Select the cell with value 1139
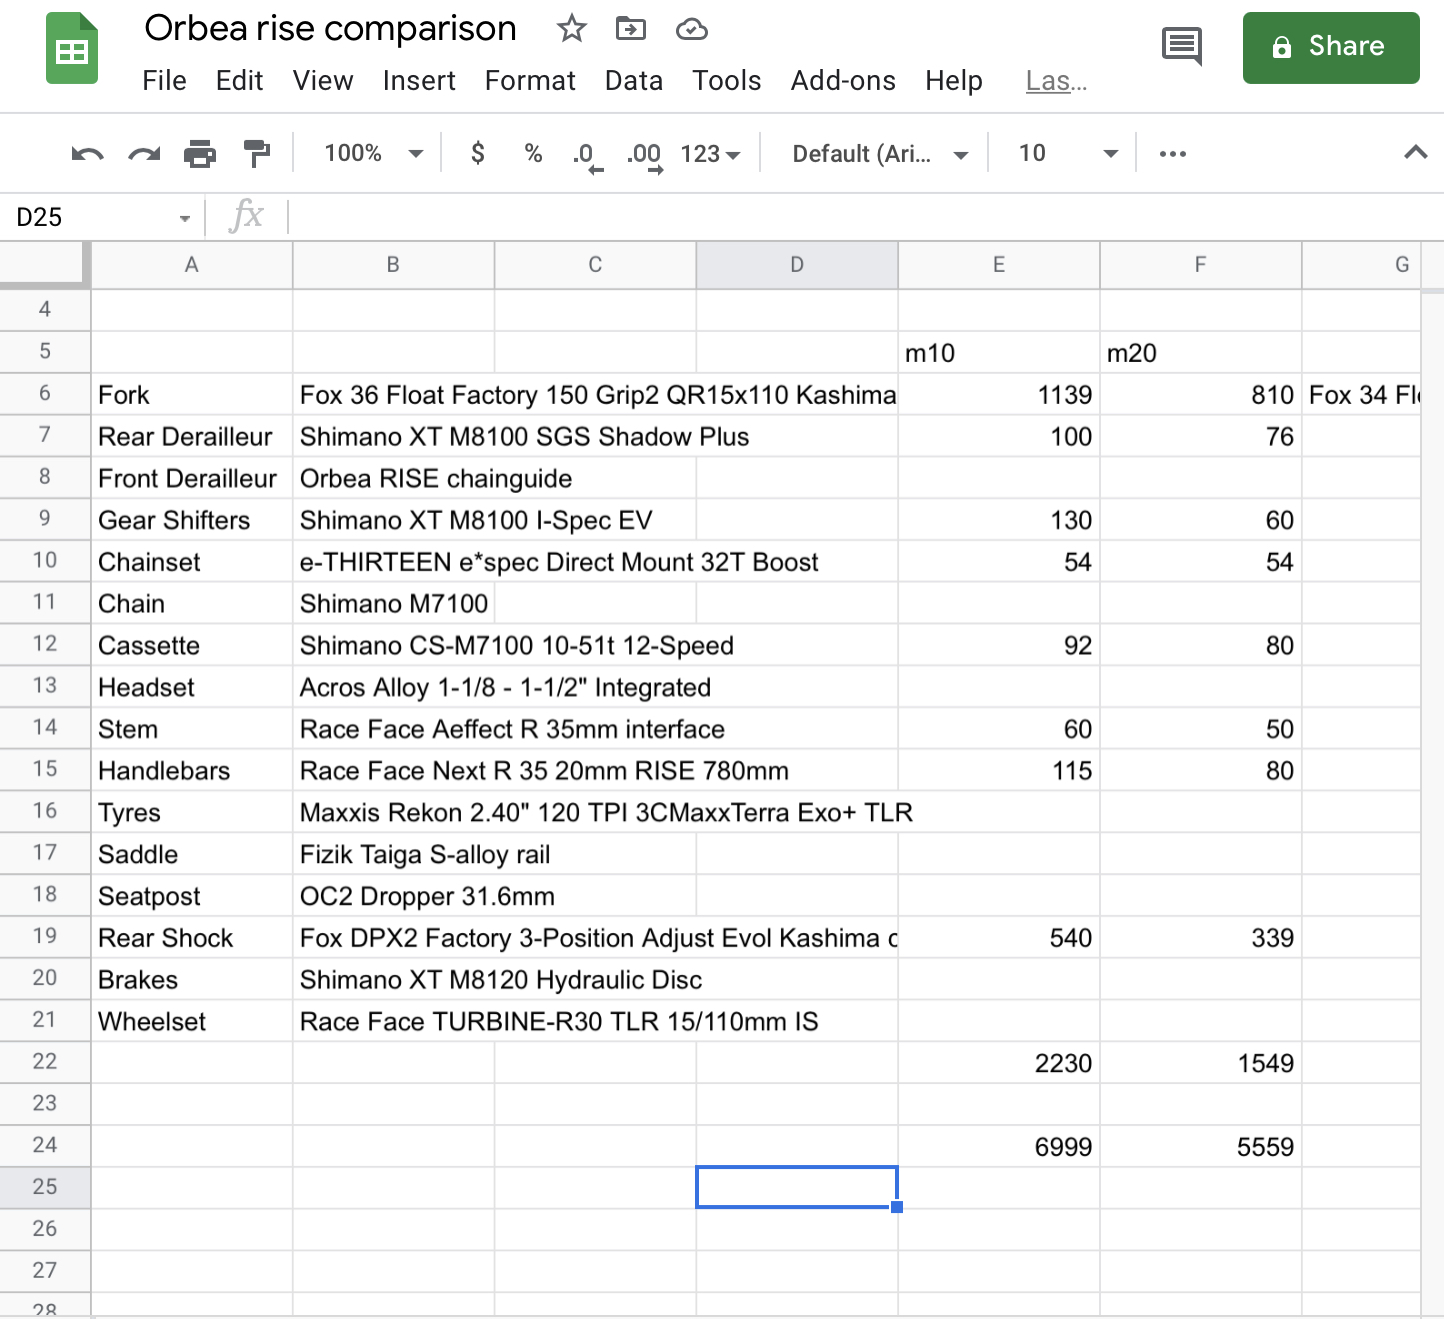Screen dimensions: 1444x1319 pos(999,395)
